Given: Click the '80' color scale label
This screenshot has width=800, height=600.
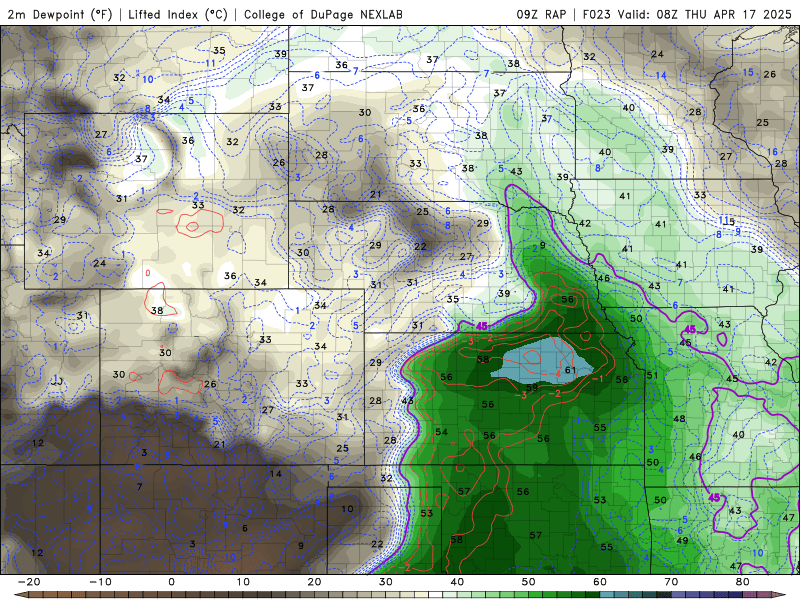Looking at the screenshot, I should [x=743, y=582].
